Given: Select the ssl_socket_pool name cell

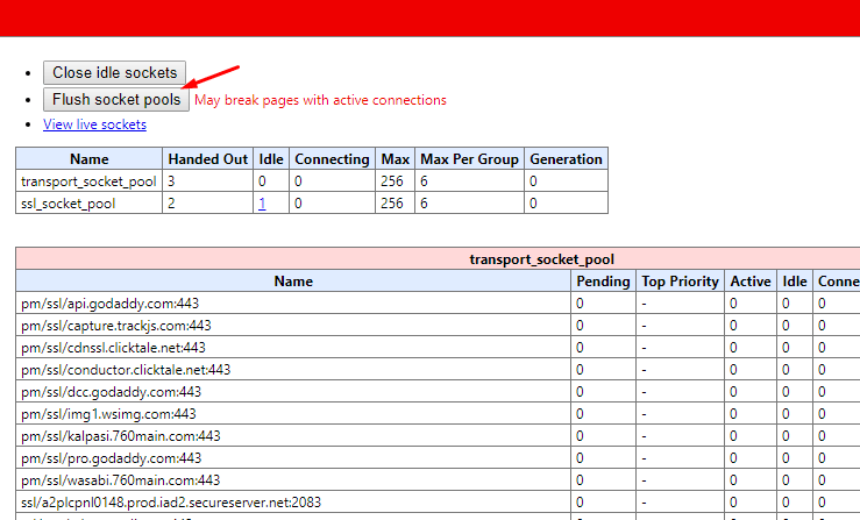Looking at the screenshot, I should click(89, 203).
